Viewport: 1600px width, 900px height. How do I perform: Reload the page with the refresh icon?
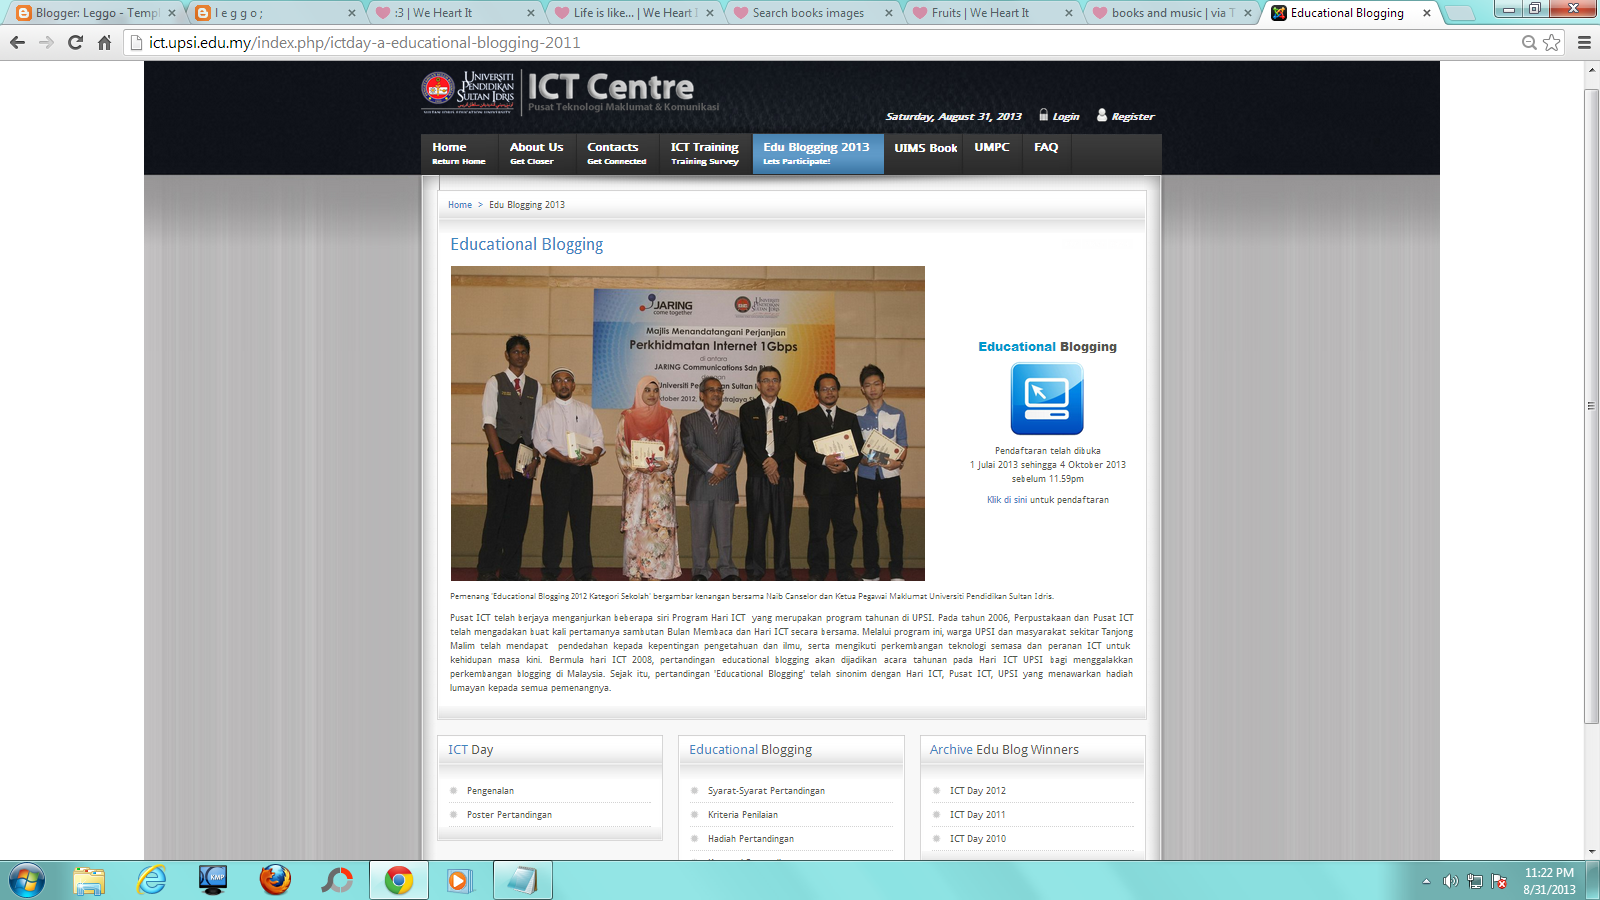(75, 42)
